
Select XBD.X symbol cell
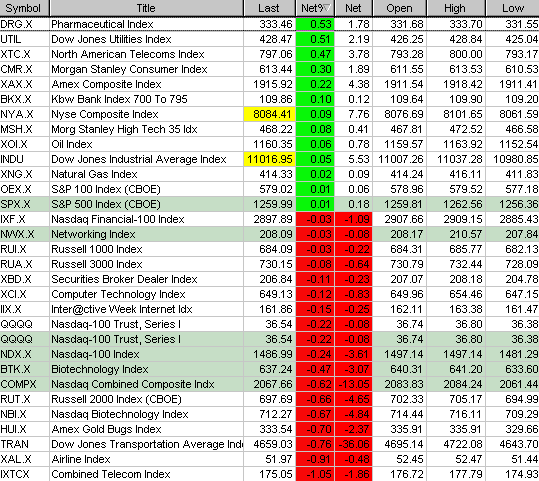point(24,279)
